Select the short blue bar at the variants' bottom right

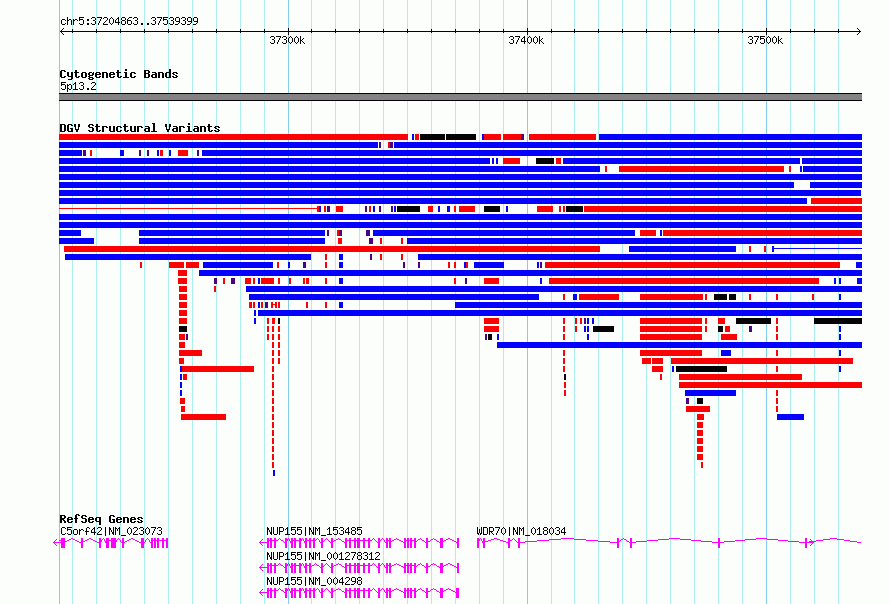[790, 417]
